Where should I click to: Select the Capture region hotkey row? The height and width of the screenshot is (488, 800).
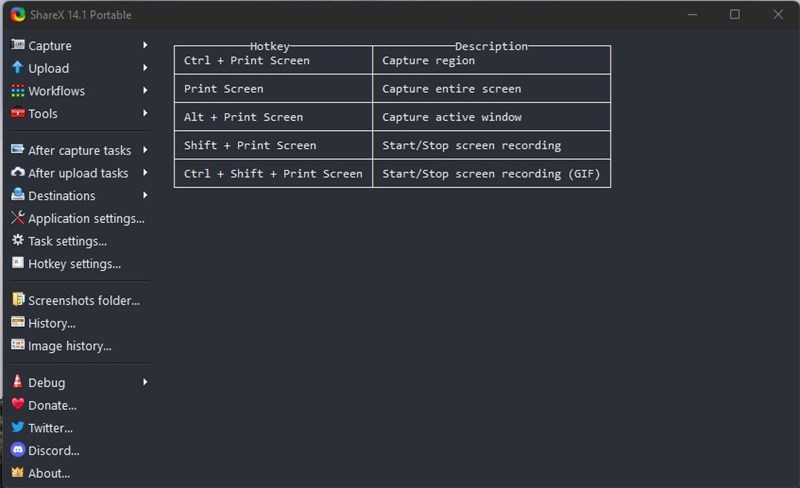click(392, 60)
